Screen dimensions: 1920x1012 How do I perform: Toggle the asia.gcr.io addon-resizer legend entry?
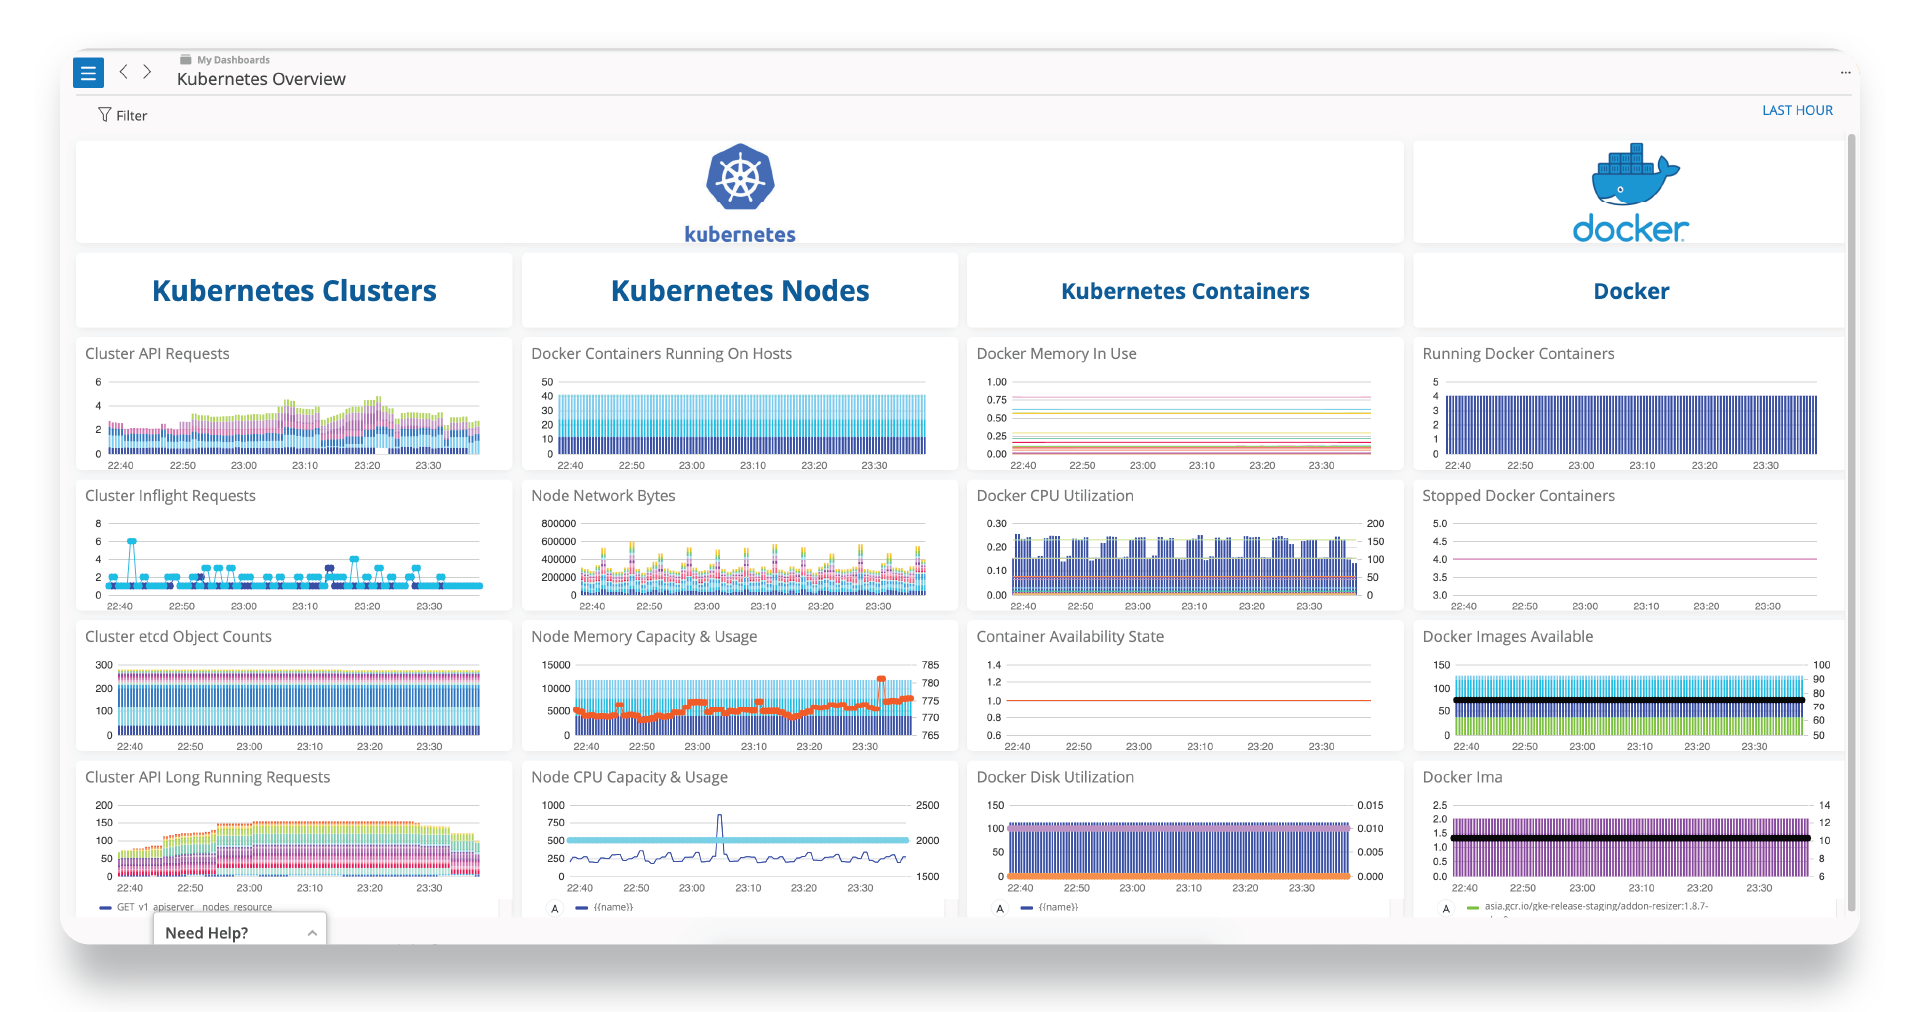[x=1588, y=906]
